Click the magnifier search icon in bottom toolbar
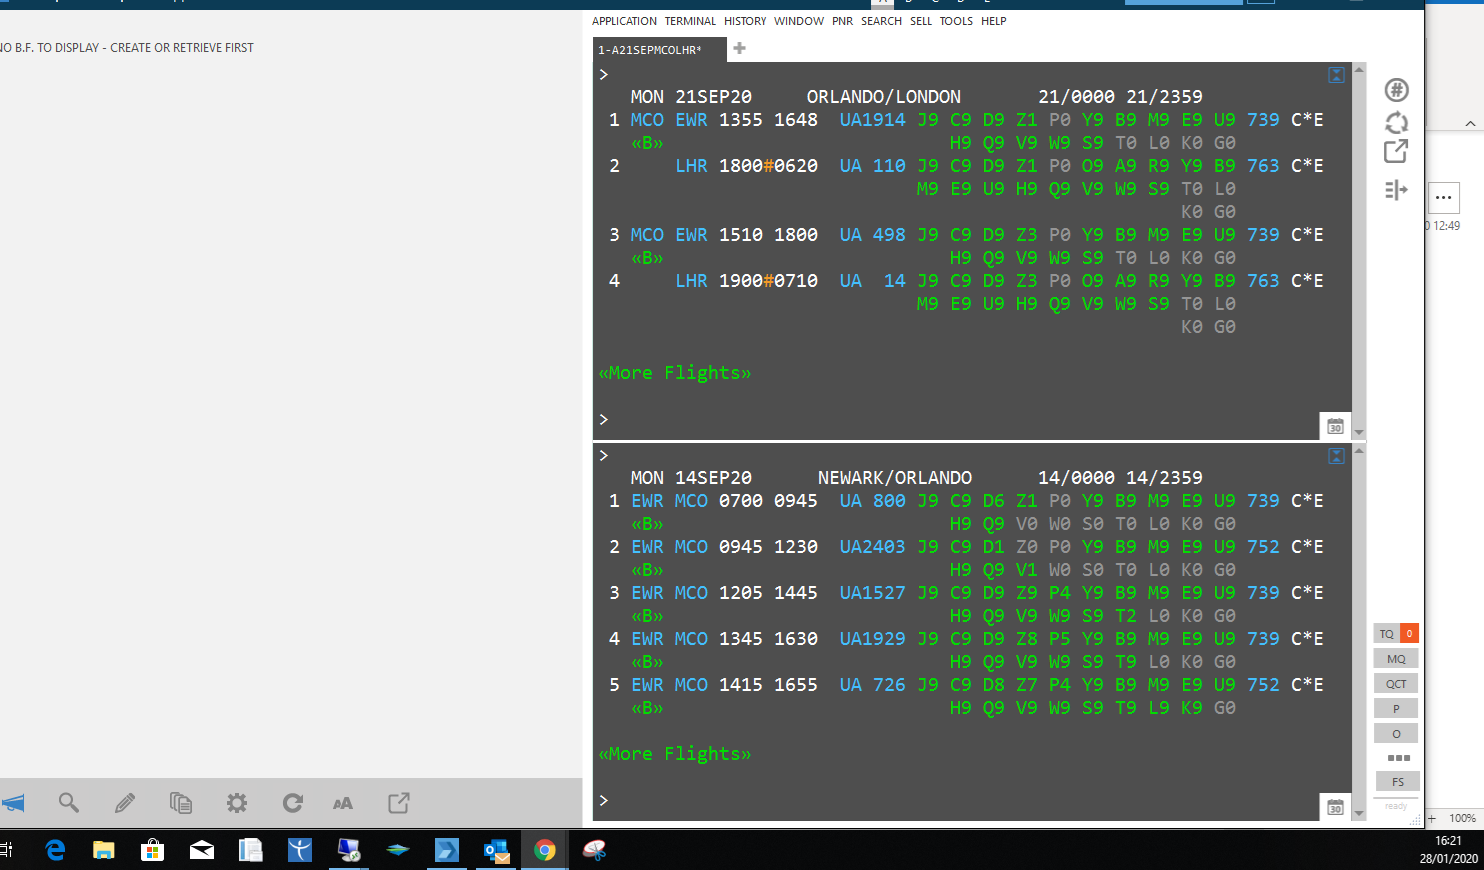The height and width of the screenshot is (870, 1484). [69, 803]
